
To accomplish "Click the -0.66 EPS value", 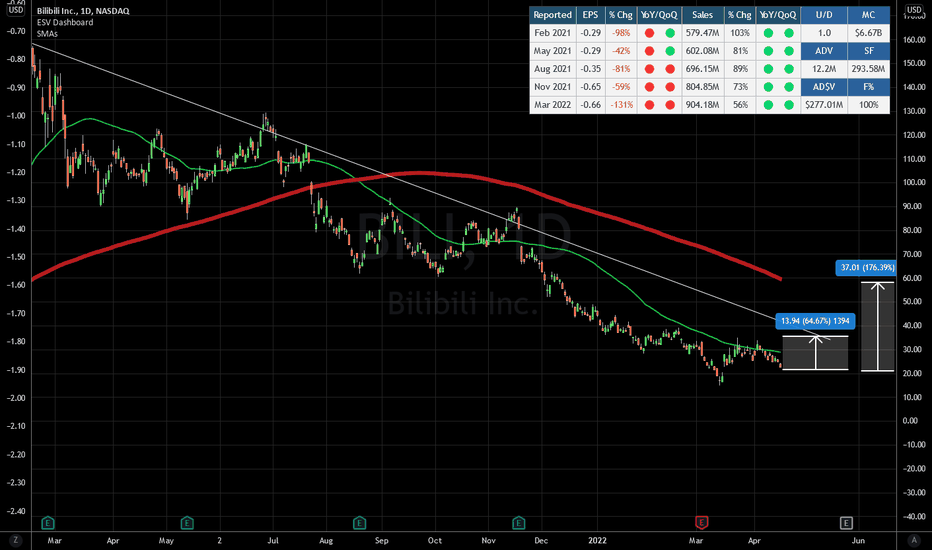I will (x=590, y=105).
